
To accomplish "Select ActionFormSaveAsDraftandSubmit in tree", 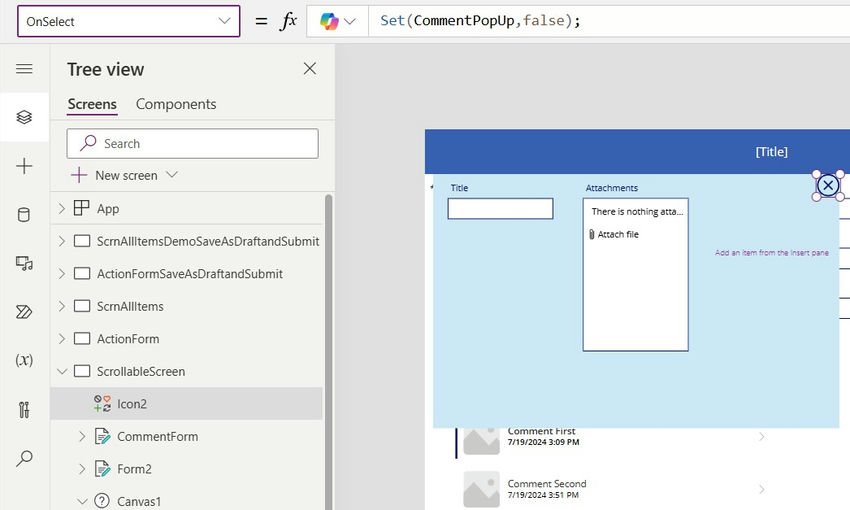I will [x=190, y=274].
